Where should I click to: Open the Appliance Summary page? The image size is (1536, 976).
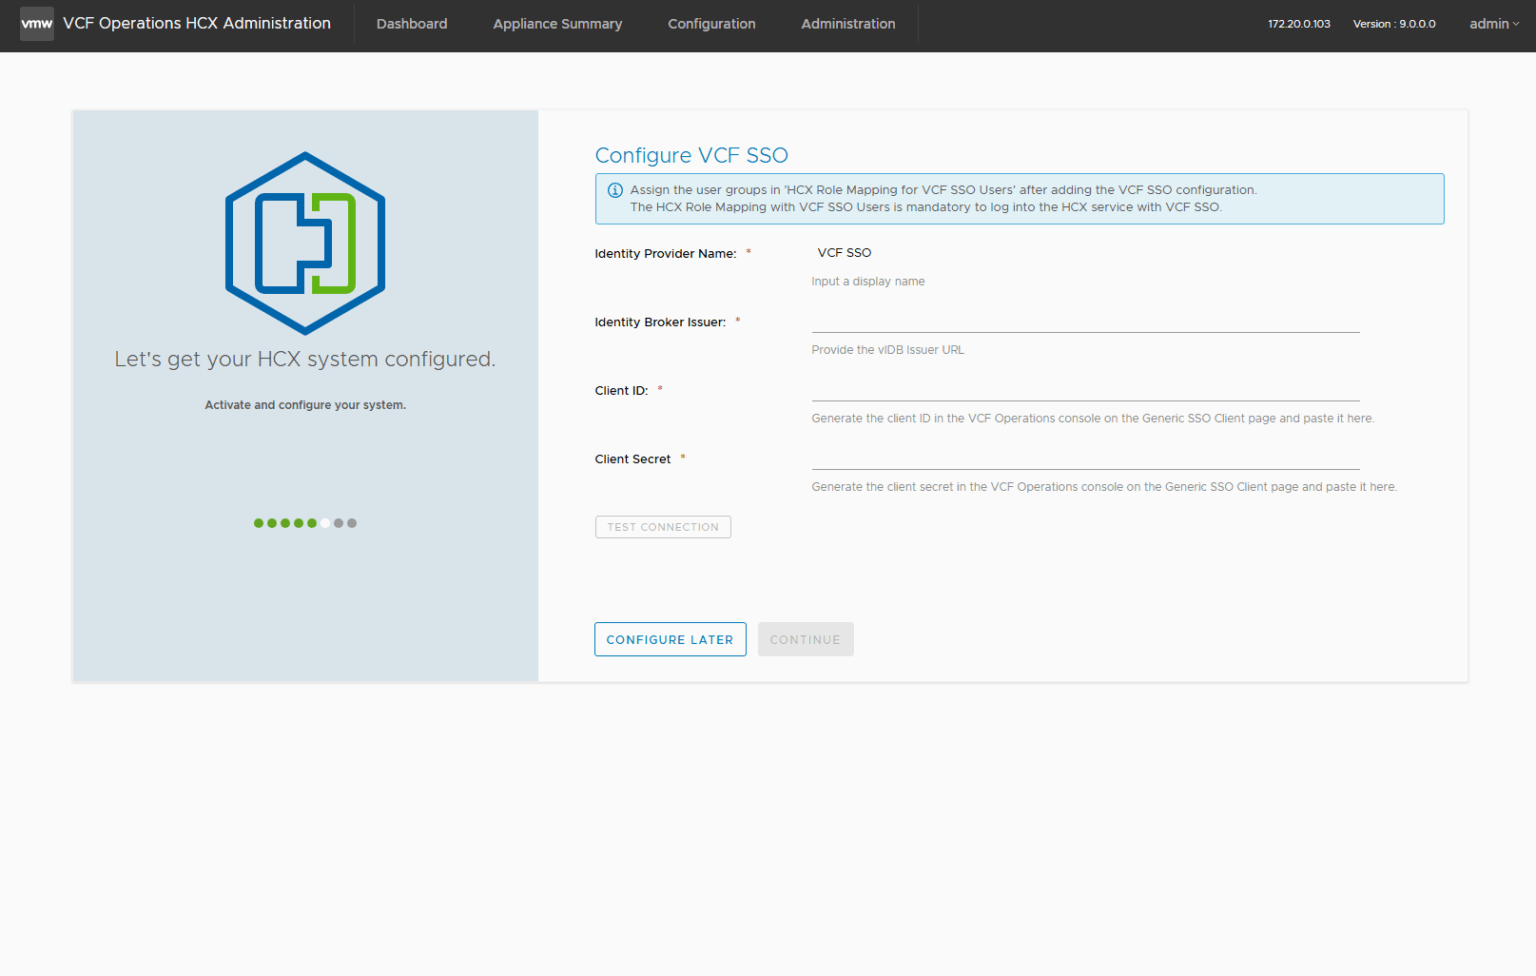point(557,23)
